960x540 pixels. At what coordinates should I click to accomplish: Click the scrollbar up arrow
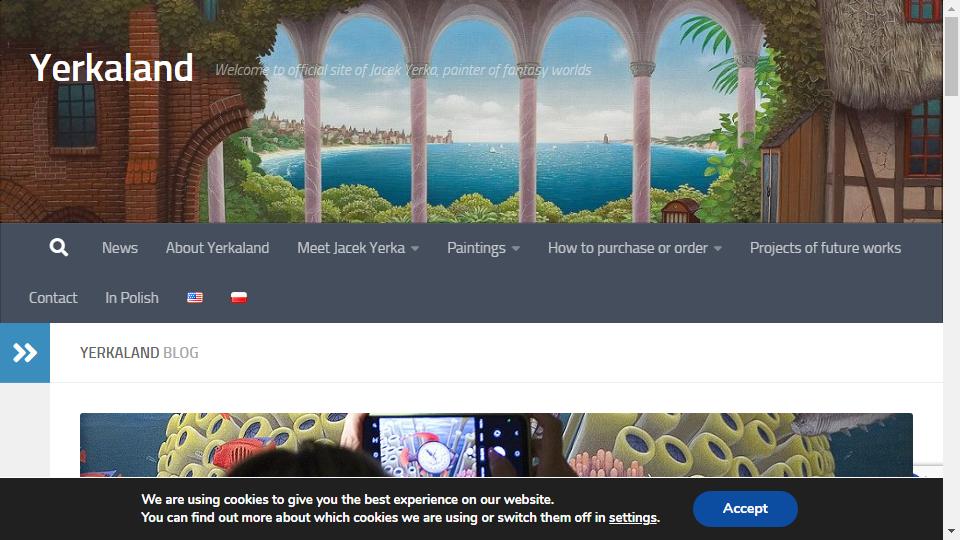(951, 8)
